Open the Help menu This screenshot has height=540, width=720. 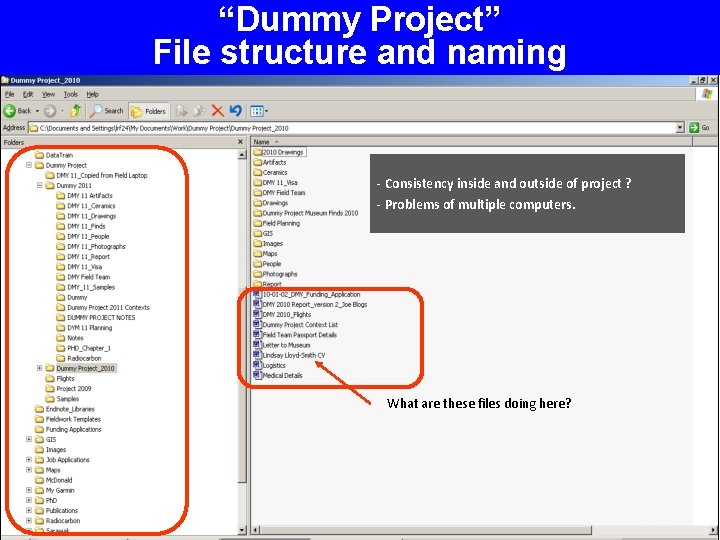[x=93, y=94]
